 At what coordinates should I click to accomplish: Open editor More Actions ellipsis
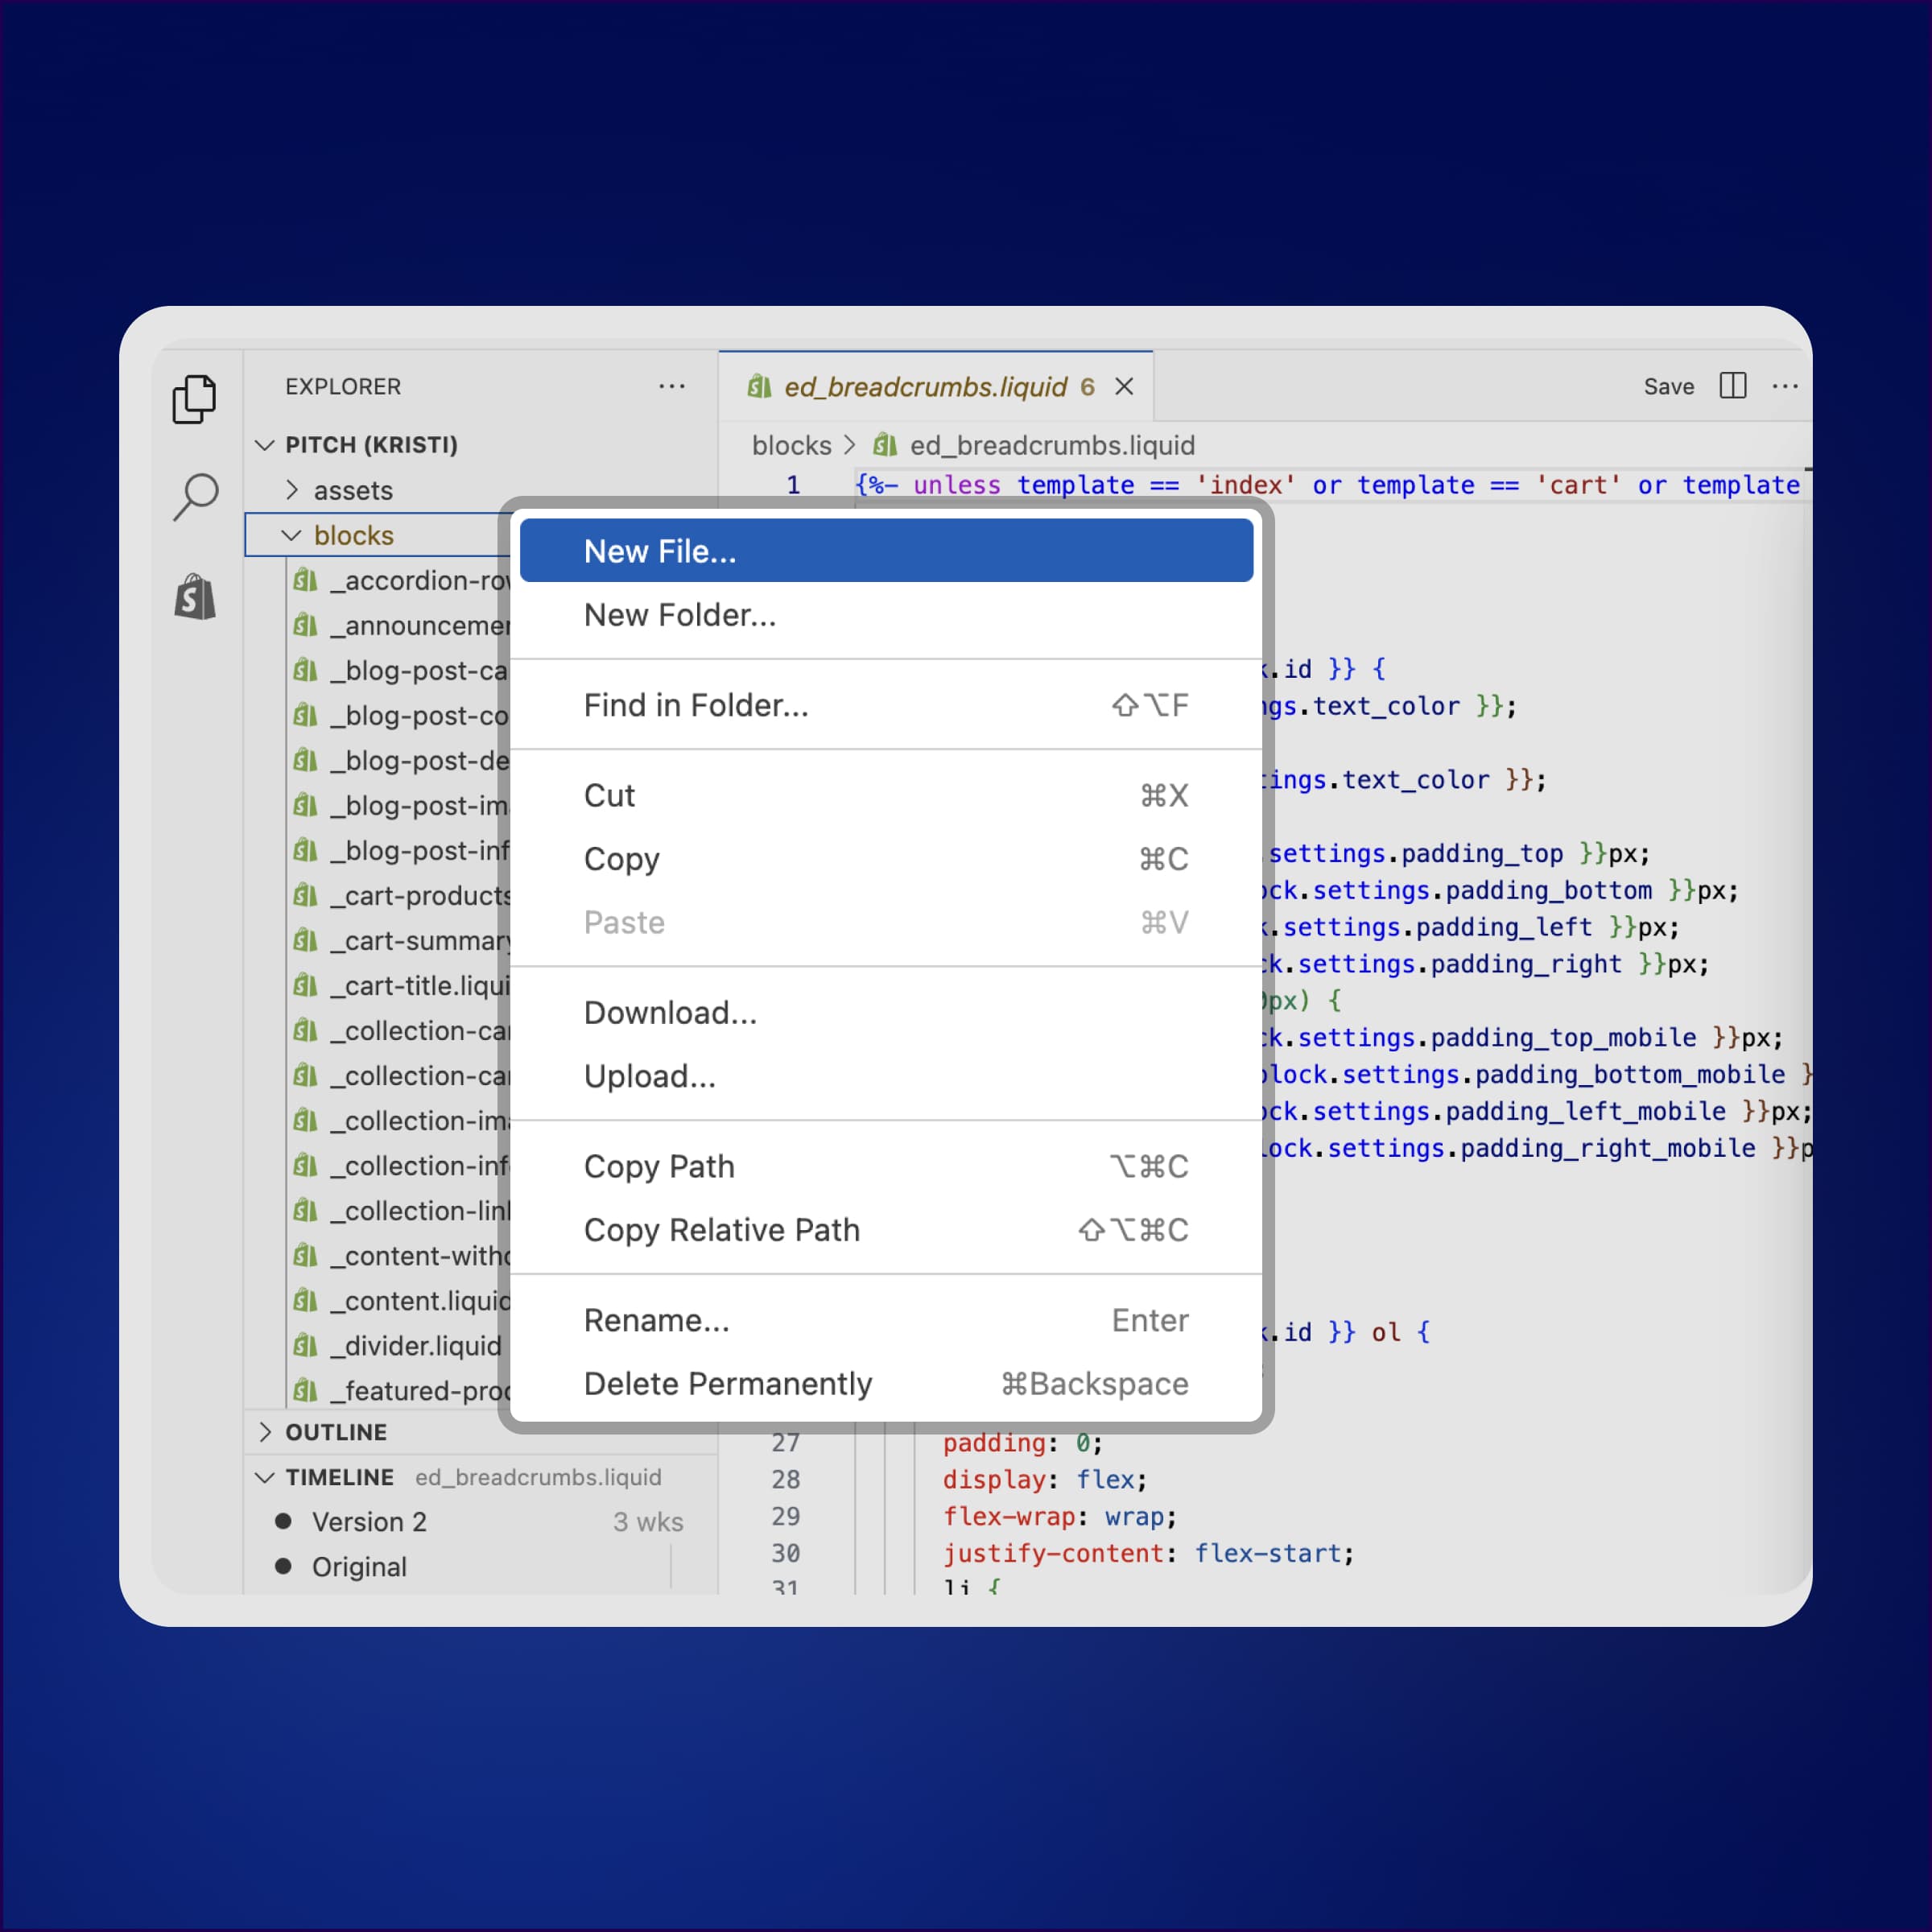(1785, 386)
